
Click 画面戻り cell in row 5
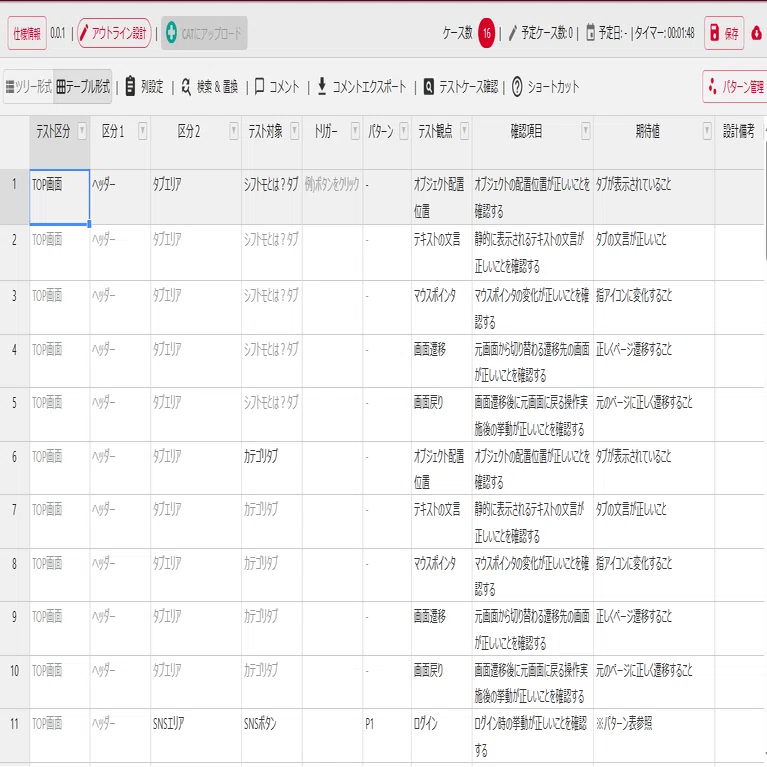(x=442, y=415)
